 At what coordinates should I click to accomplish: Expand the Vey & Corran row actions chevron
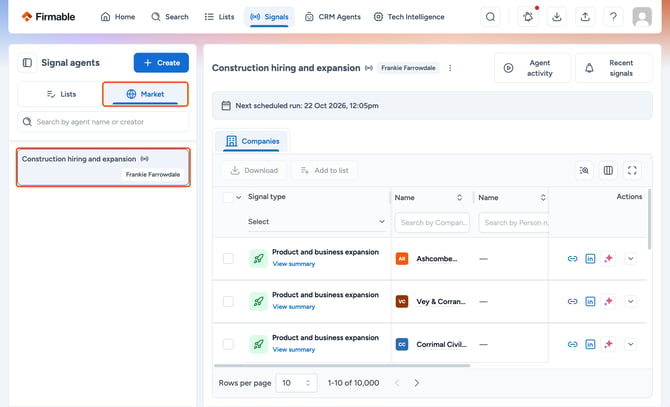click(631, 302)
